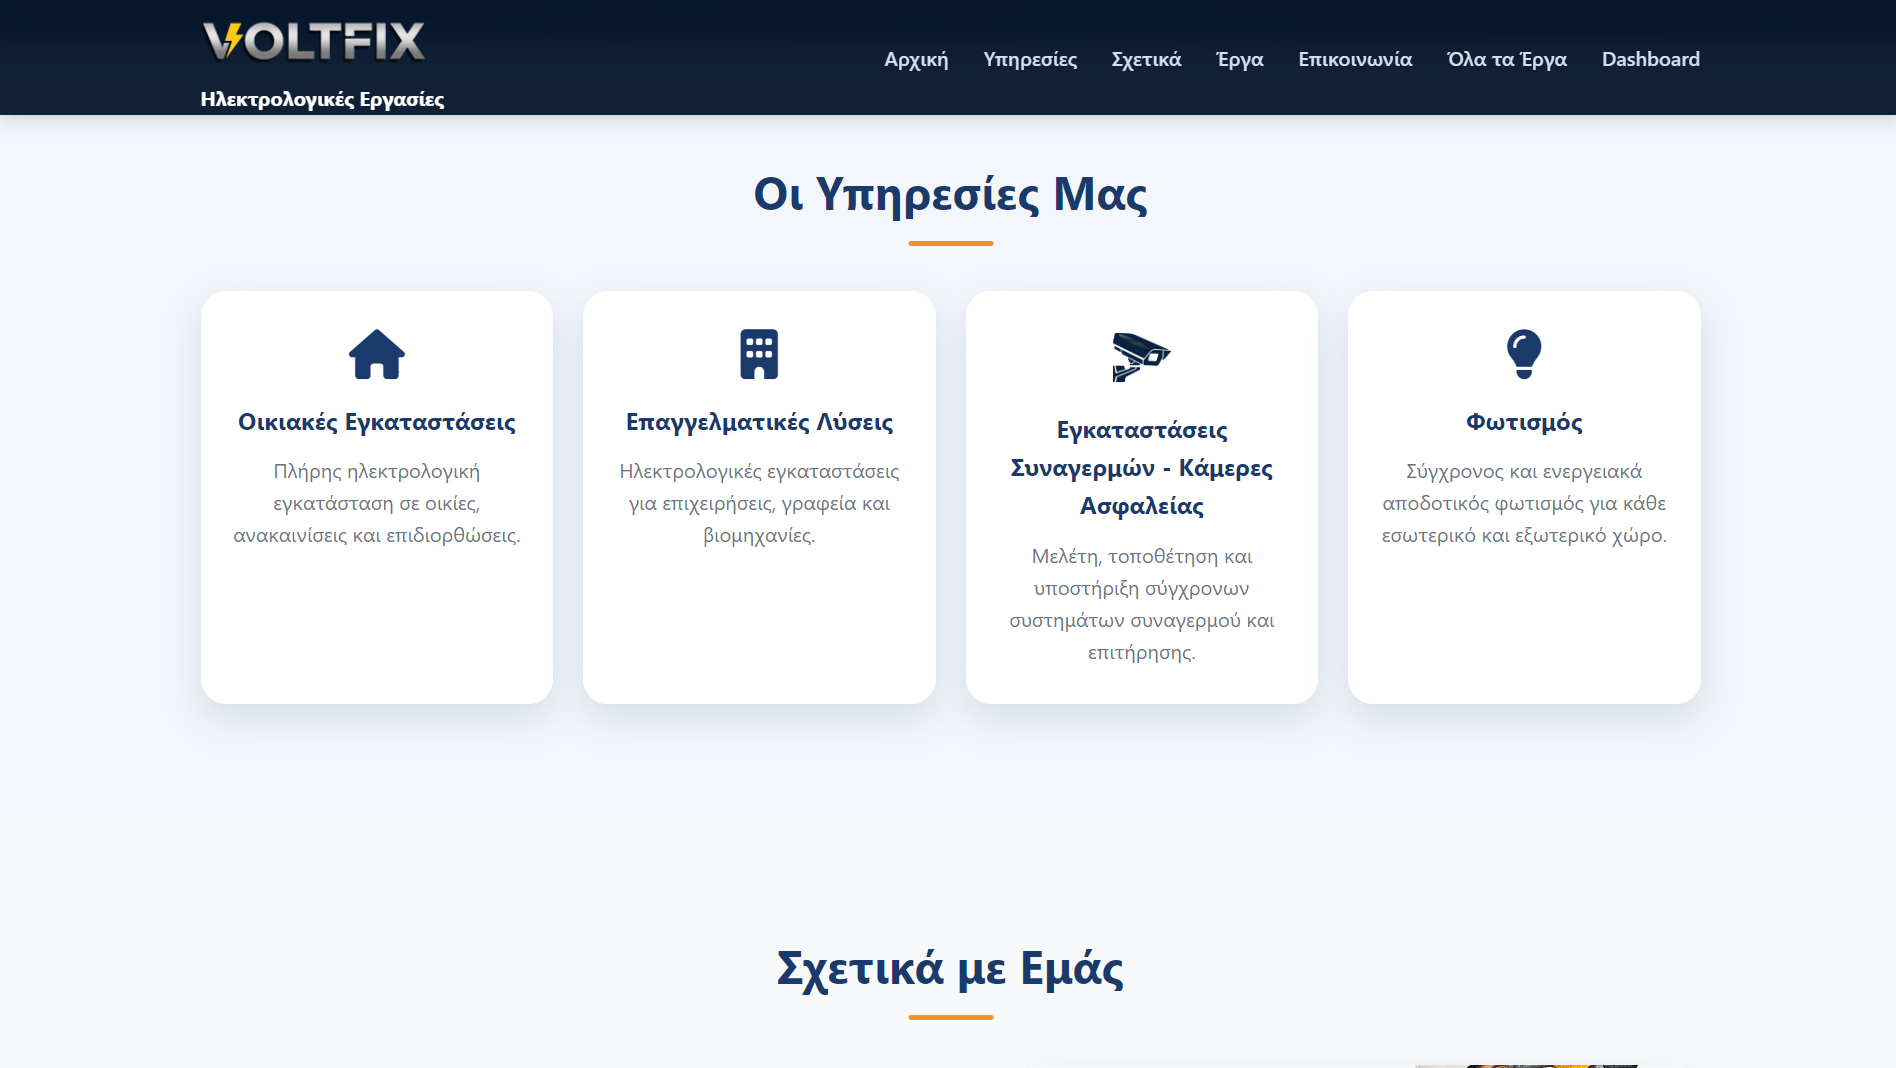Select the Οικιακές Εγκαταστάσεις card title
This screenshot has height=1068, width=1896.
377,422
